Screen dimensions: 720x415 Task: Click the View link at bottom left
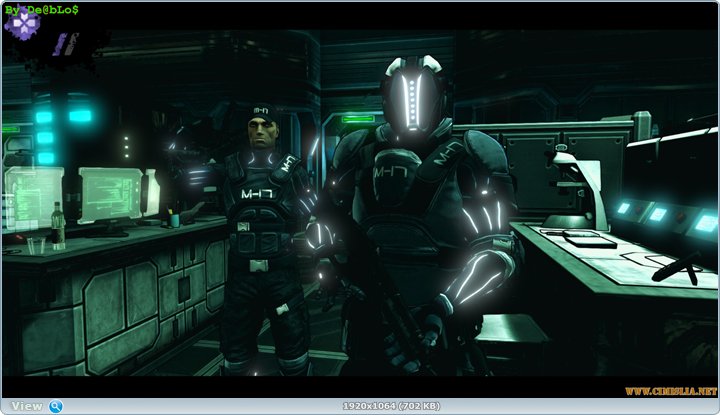[x=26, y=406]
